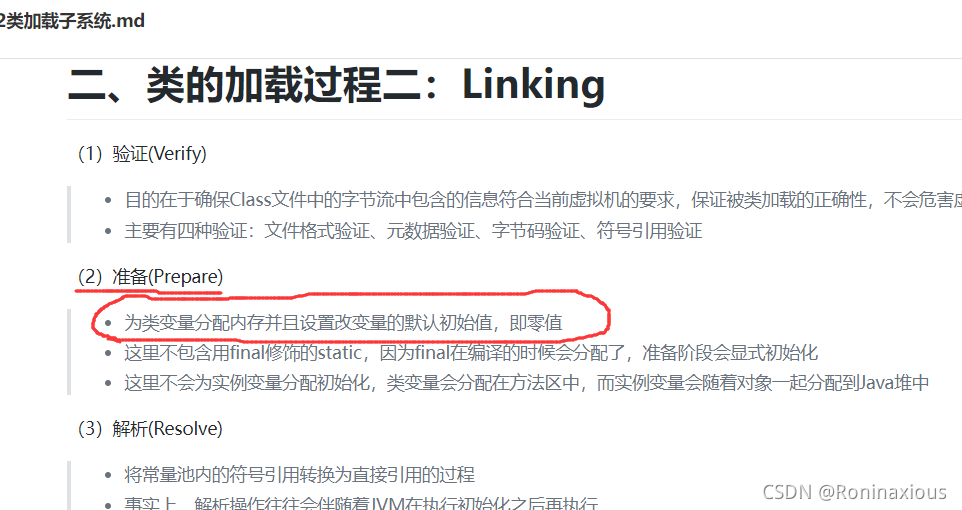Click the words 即零值
This screenshot has height=510, width=962.
tap(536, 323)
